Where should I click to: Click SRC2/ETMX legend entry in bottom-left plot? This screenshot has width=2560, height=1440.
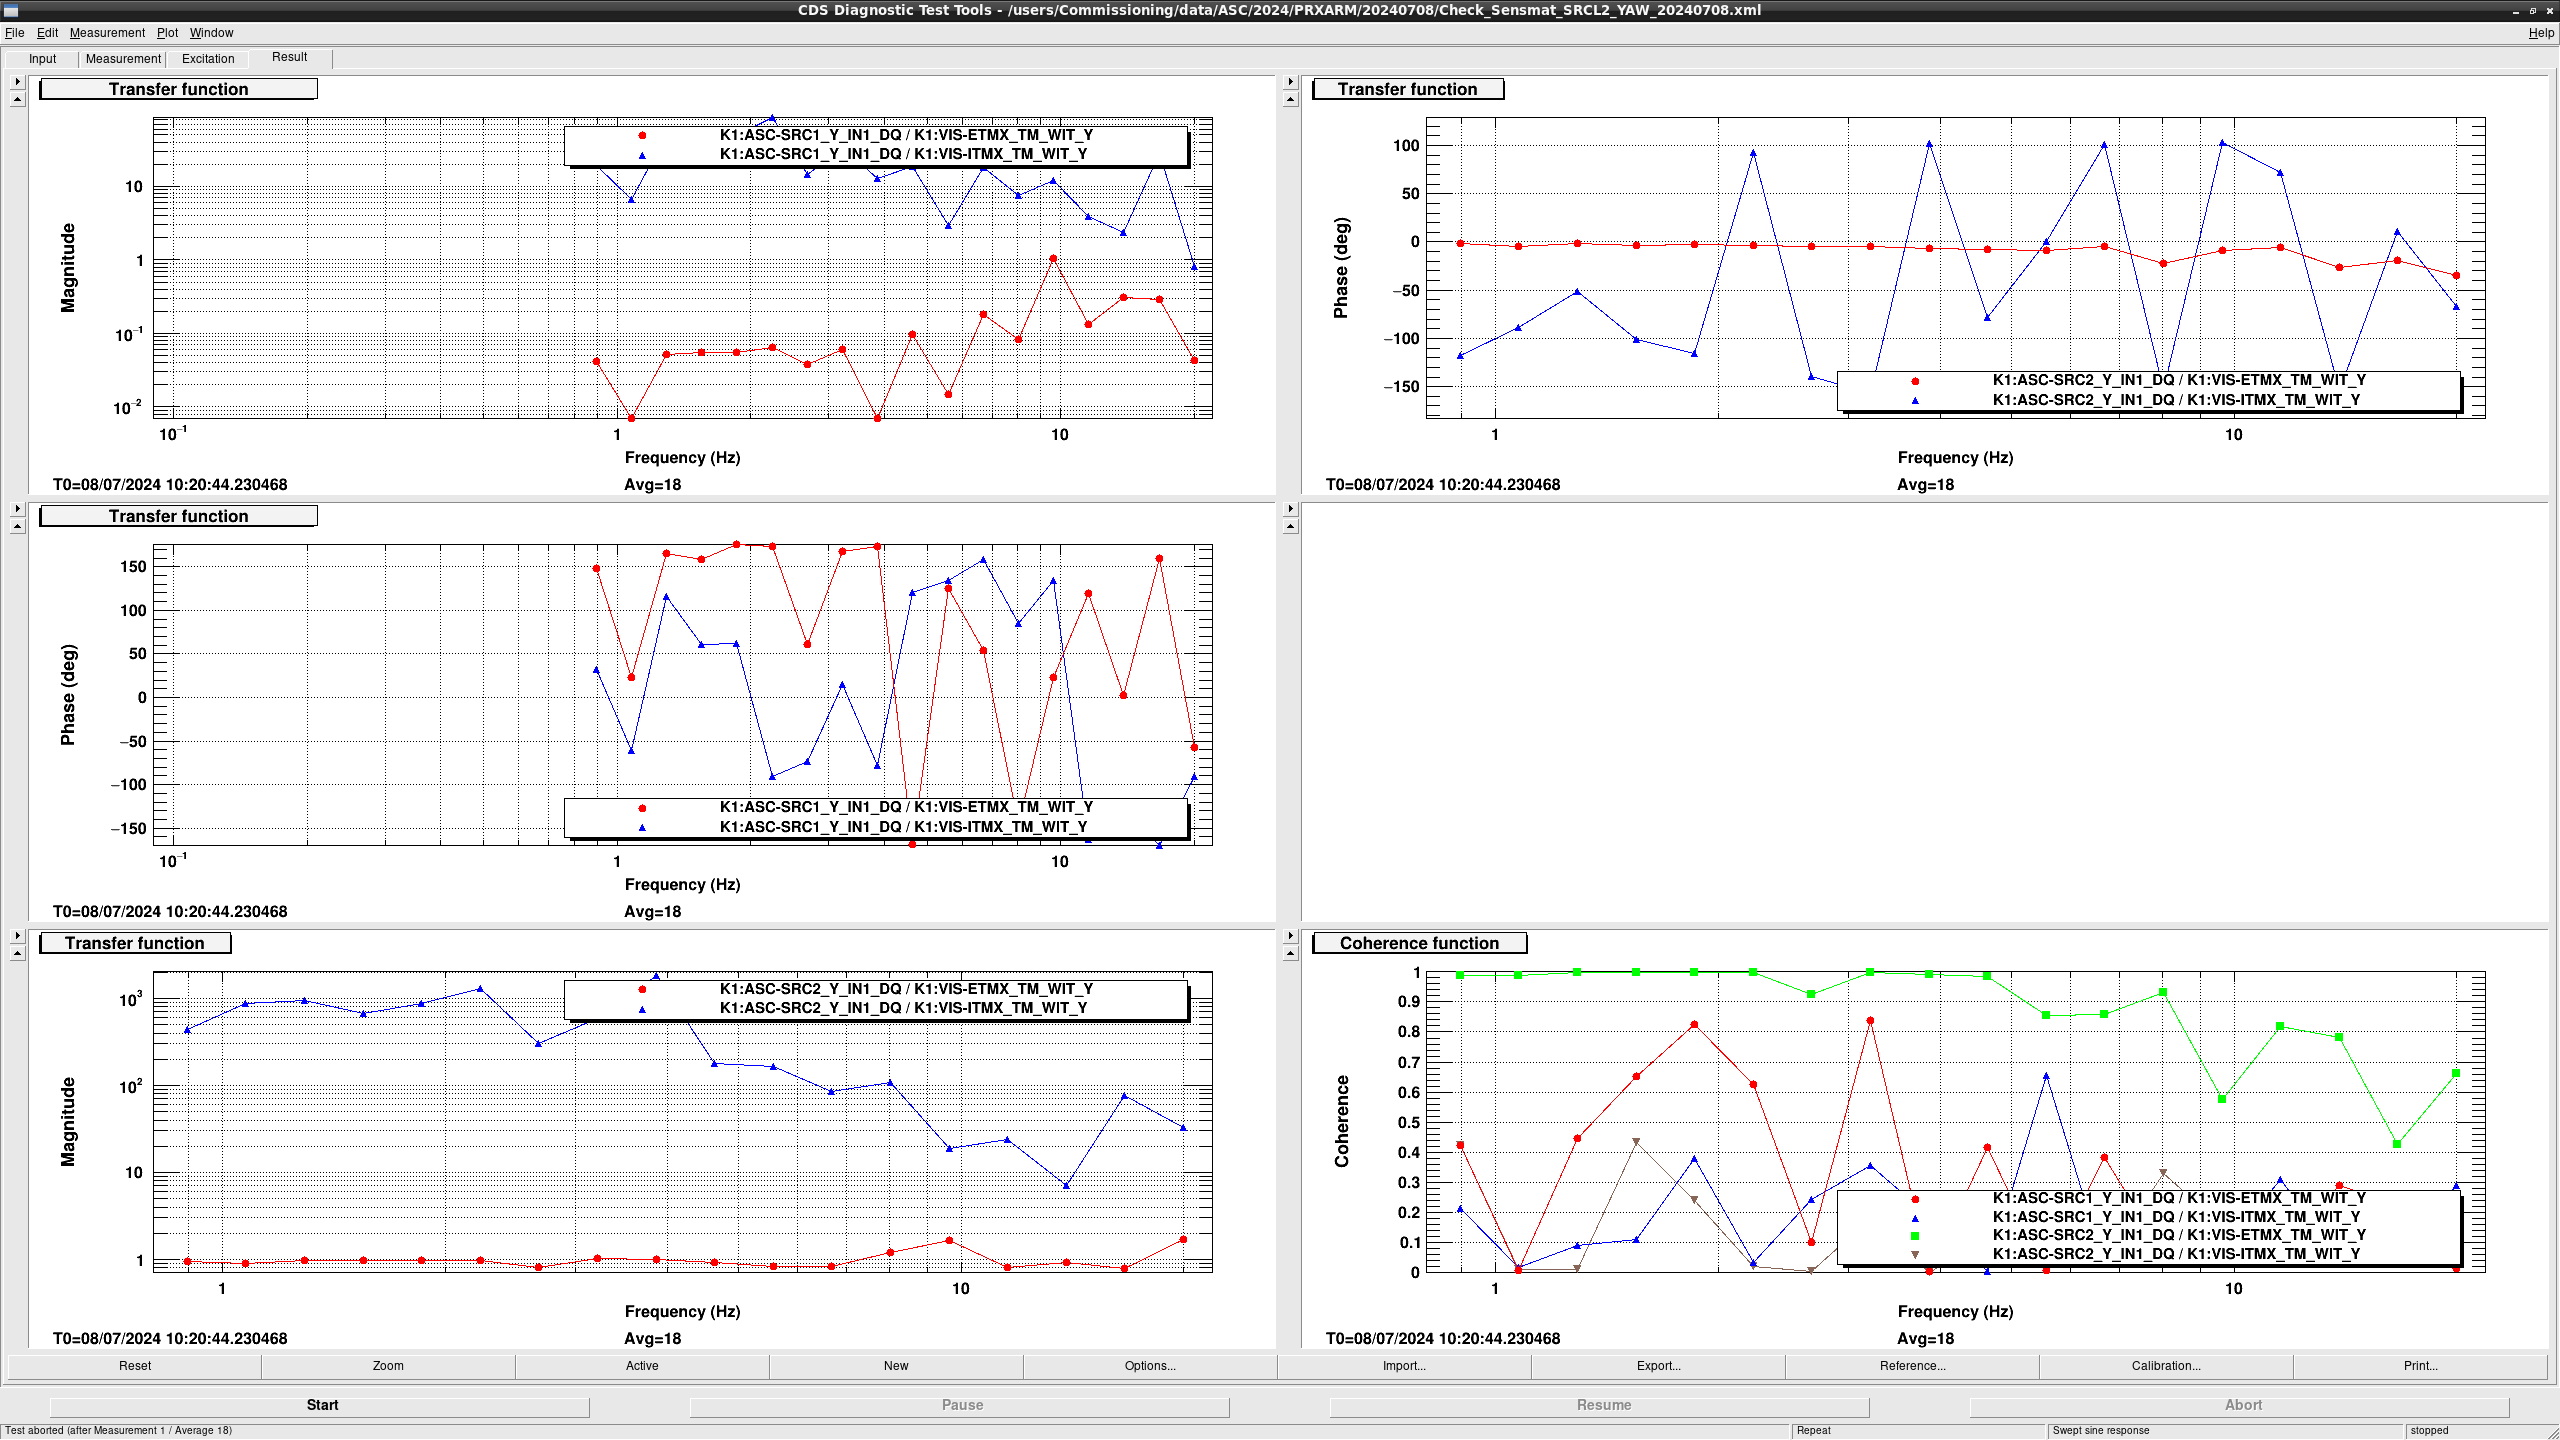point(905,989)
